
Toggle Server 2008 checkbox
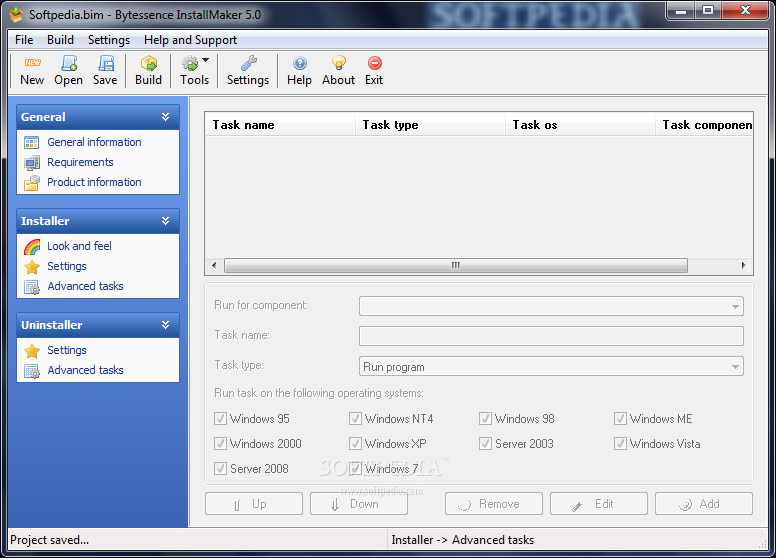point(220,468)
